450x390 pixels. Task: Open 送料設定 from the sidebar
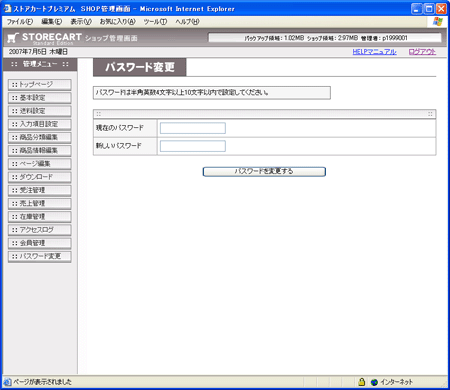[x=40, y=111]
